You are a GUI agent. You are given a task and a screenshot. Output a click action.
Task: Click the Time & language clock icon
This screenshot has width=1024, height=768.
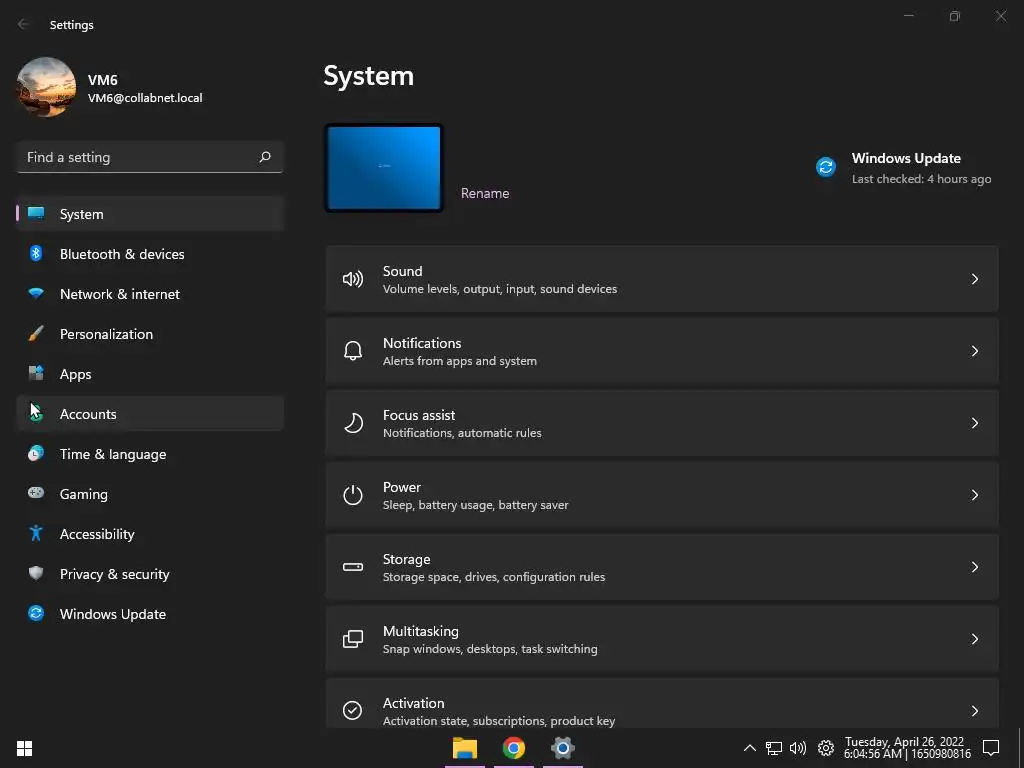pos(36,453)
